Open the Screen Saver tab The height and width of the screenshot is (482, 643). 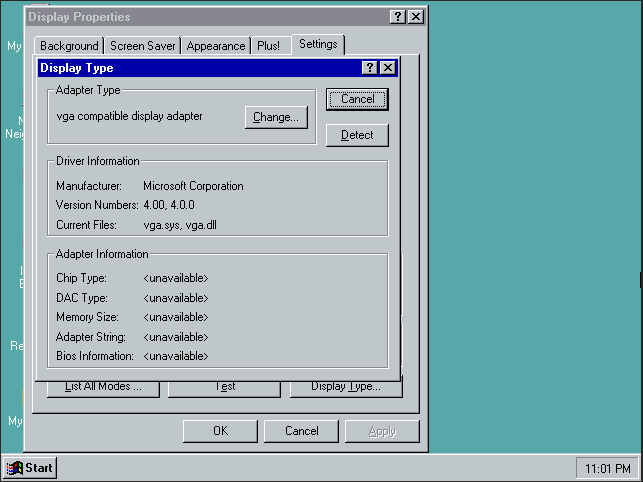(143, 46)
